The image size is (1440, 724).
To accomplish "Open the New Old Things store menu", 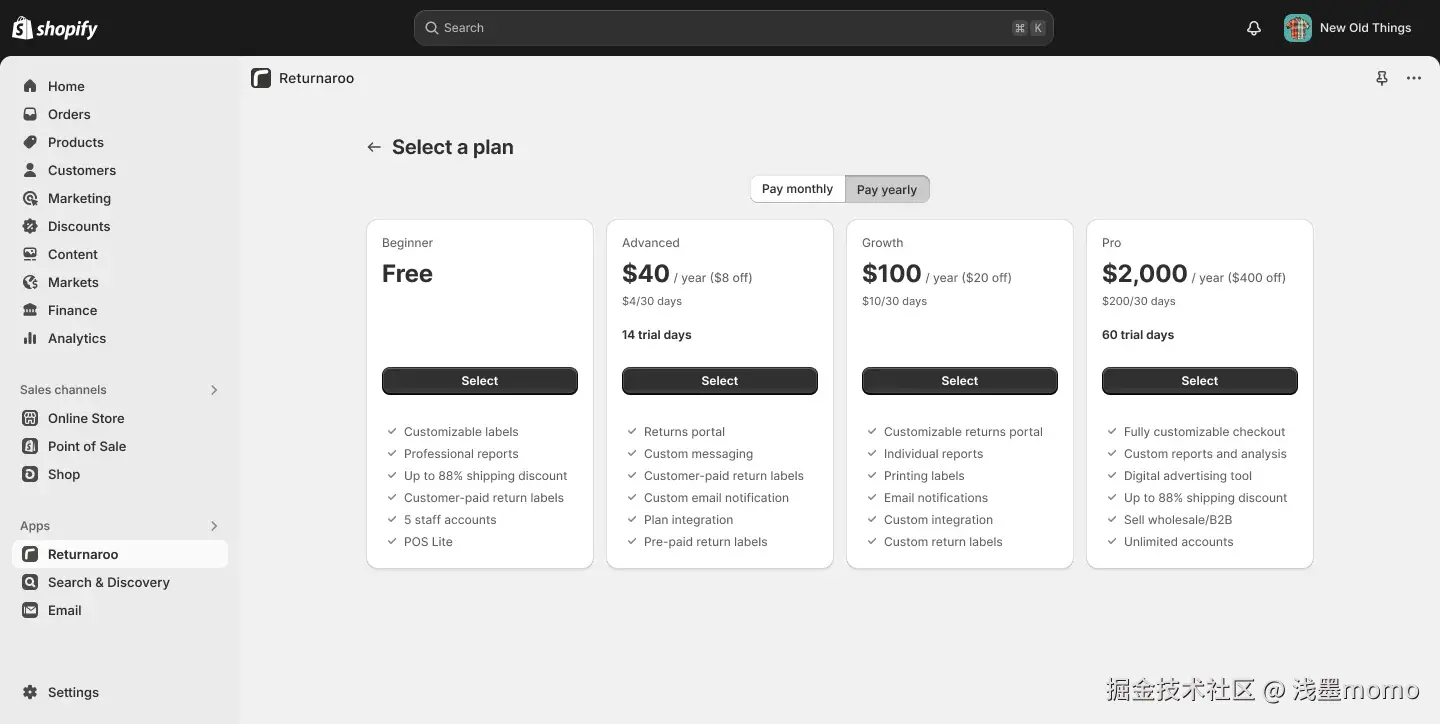I will pos(1348,28).
